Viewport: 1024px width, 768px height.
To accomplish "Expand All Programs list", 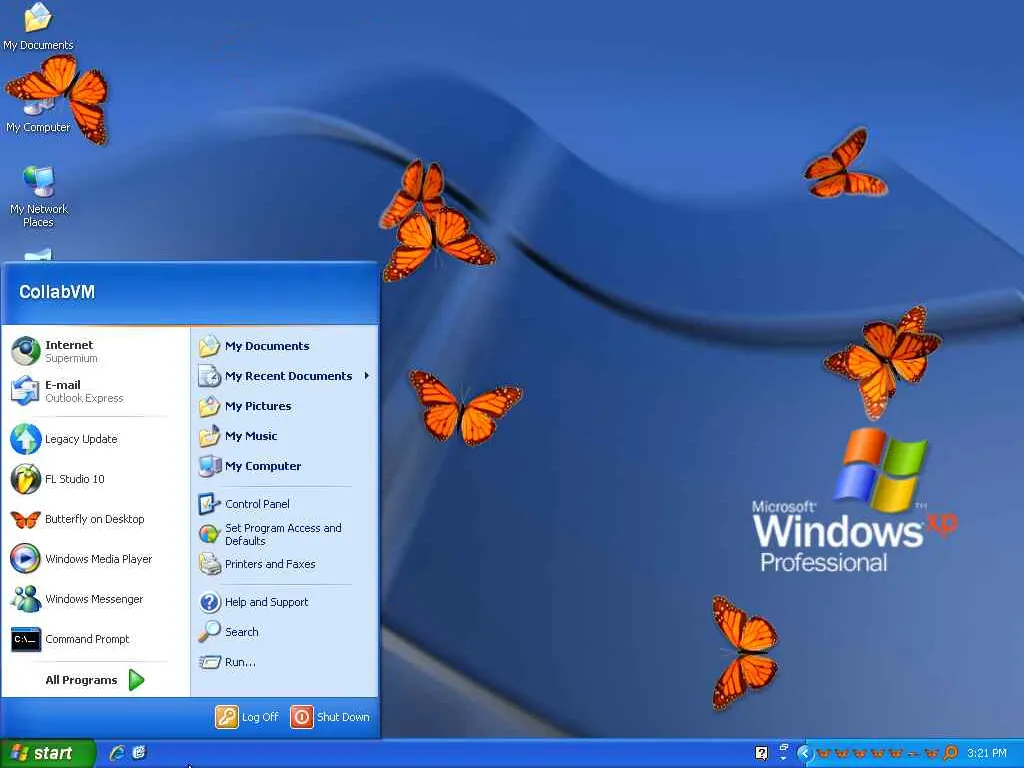I will (x=95, y=680).
